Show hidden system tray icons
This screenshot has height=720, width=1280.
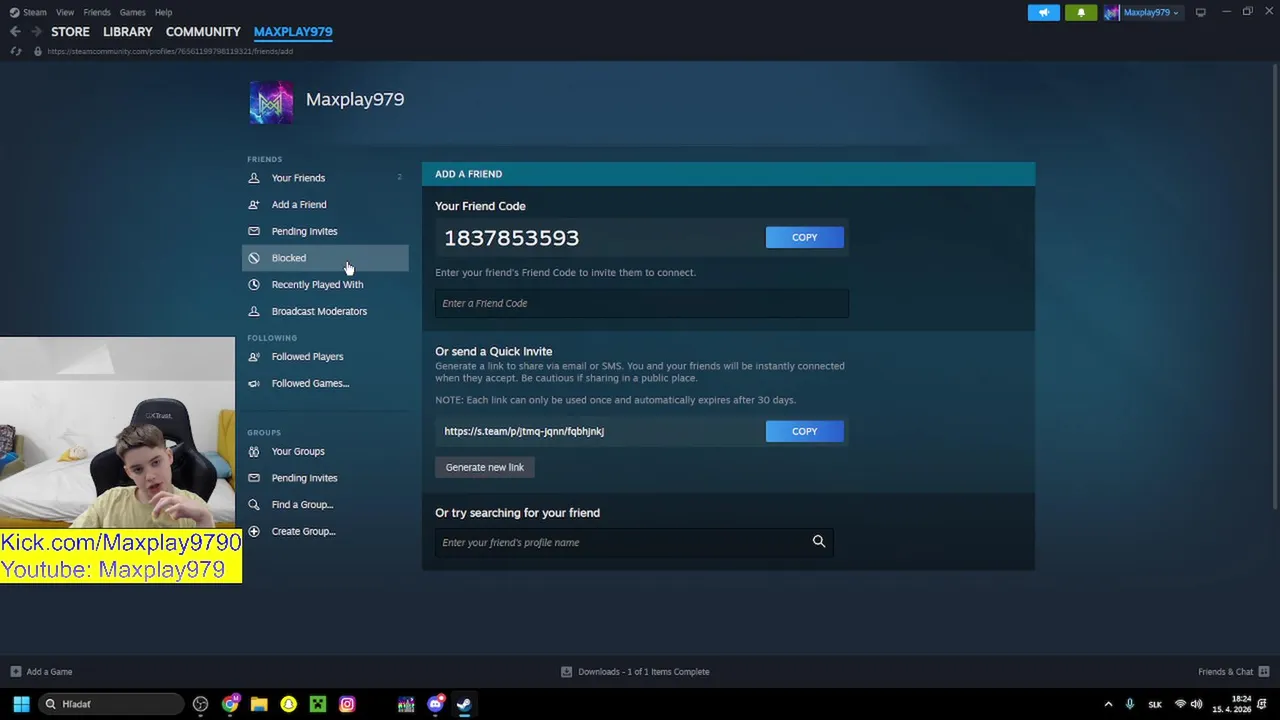coord(1108,704)
